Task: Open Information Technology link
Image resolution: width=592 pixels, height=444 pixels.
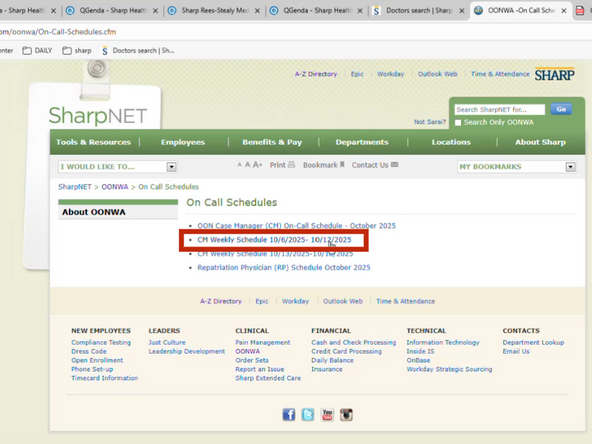Action: click(443, 342)
